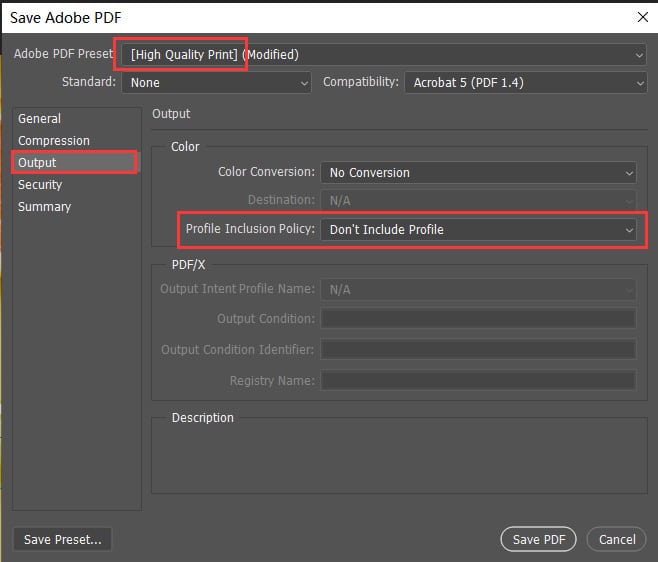The image size is (658, 562).
Task: Click the 'Adobe PDF Preset' label
Action: pyautogui.click(x=63, y=54)
